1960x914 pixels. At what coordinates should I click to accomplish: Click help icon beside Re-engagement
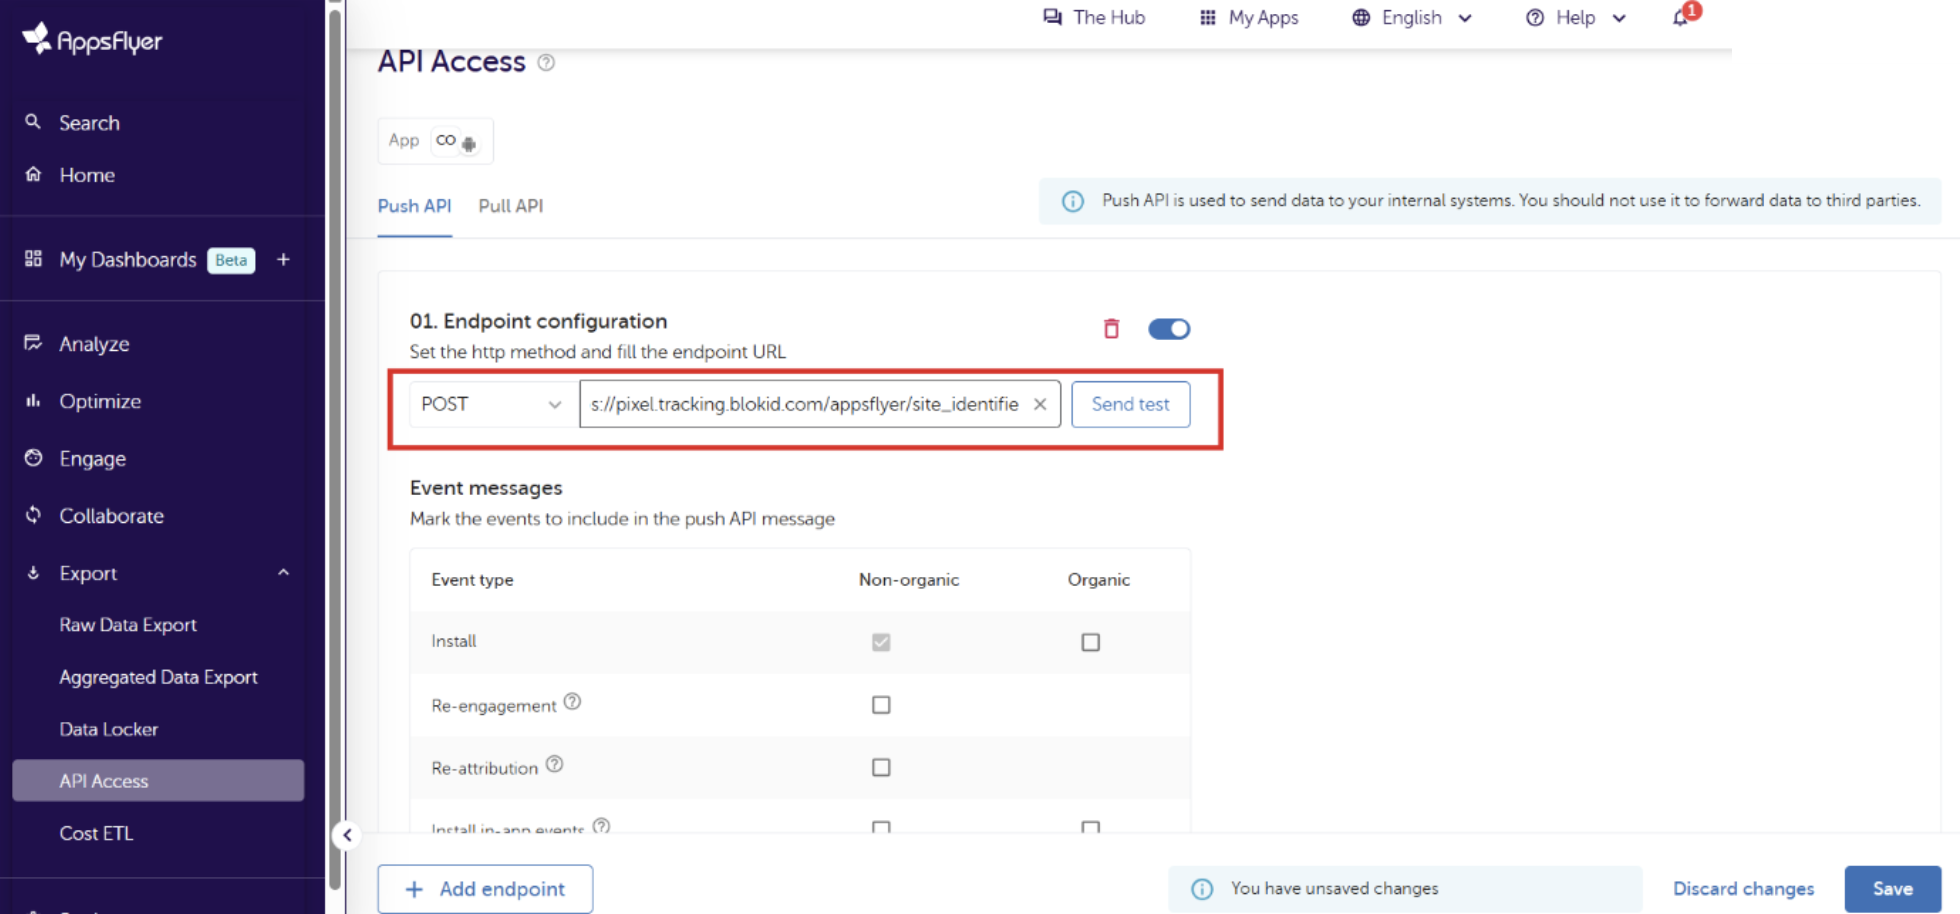click(572, 702)
